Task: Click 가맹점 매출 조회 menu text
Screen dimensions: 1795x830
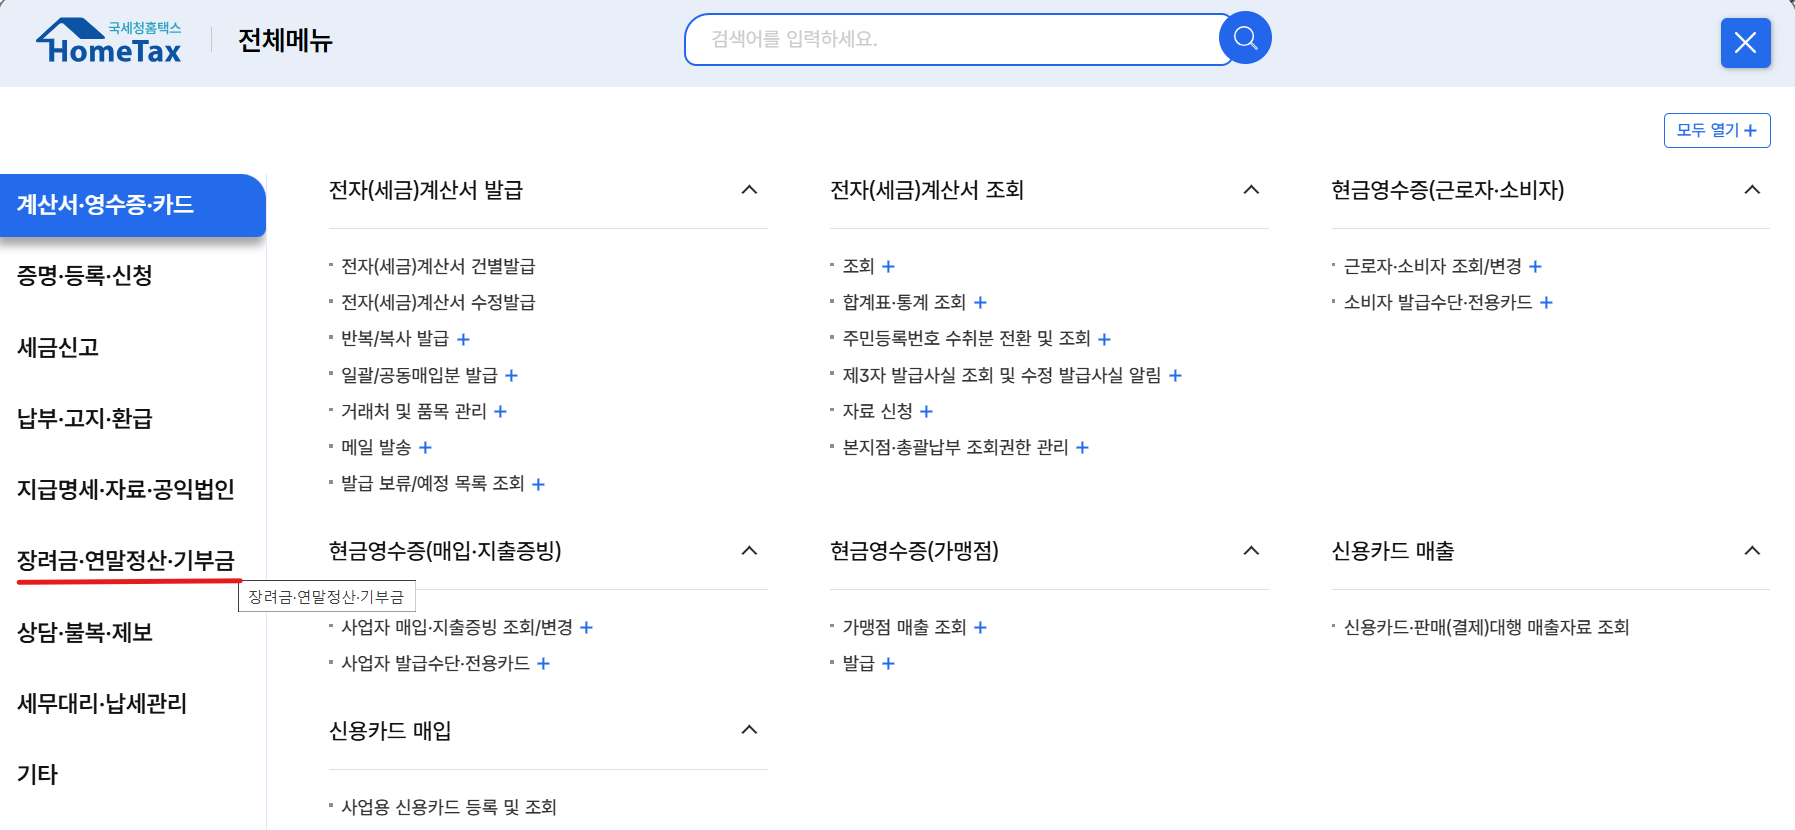Action: pyautogui.click(x=904, y=627)
